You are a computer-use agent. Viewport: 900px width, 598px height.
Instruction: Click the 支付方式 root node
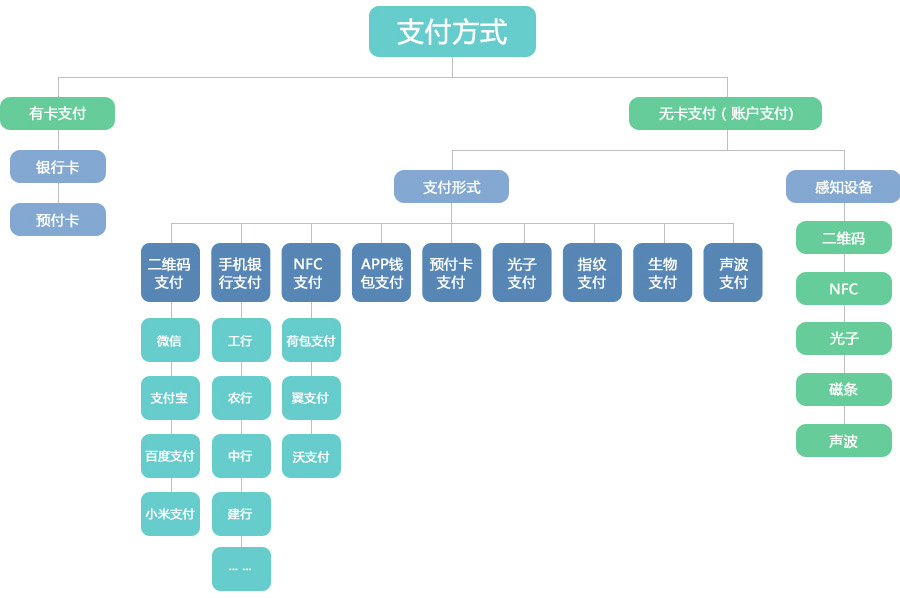coord(452,32)
